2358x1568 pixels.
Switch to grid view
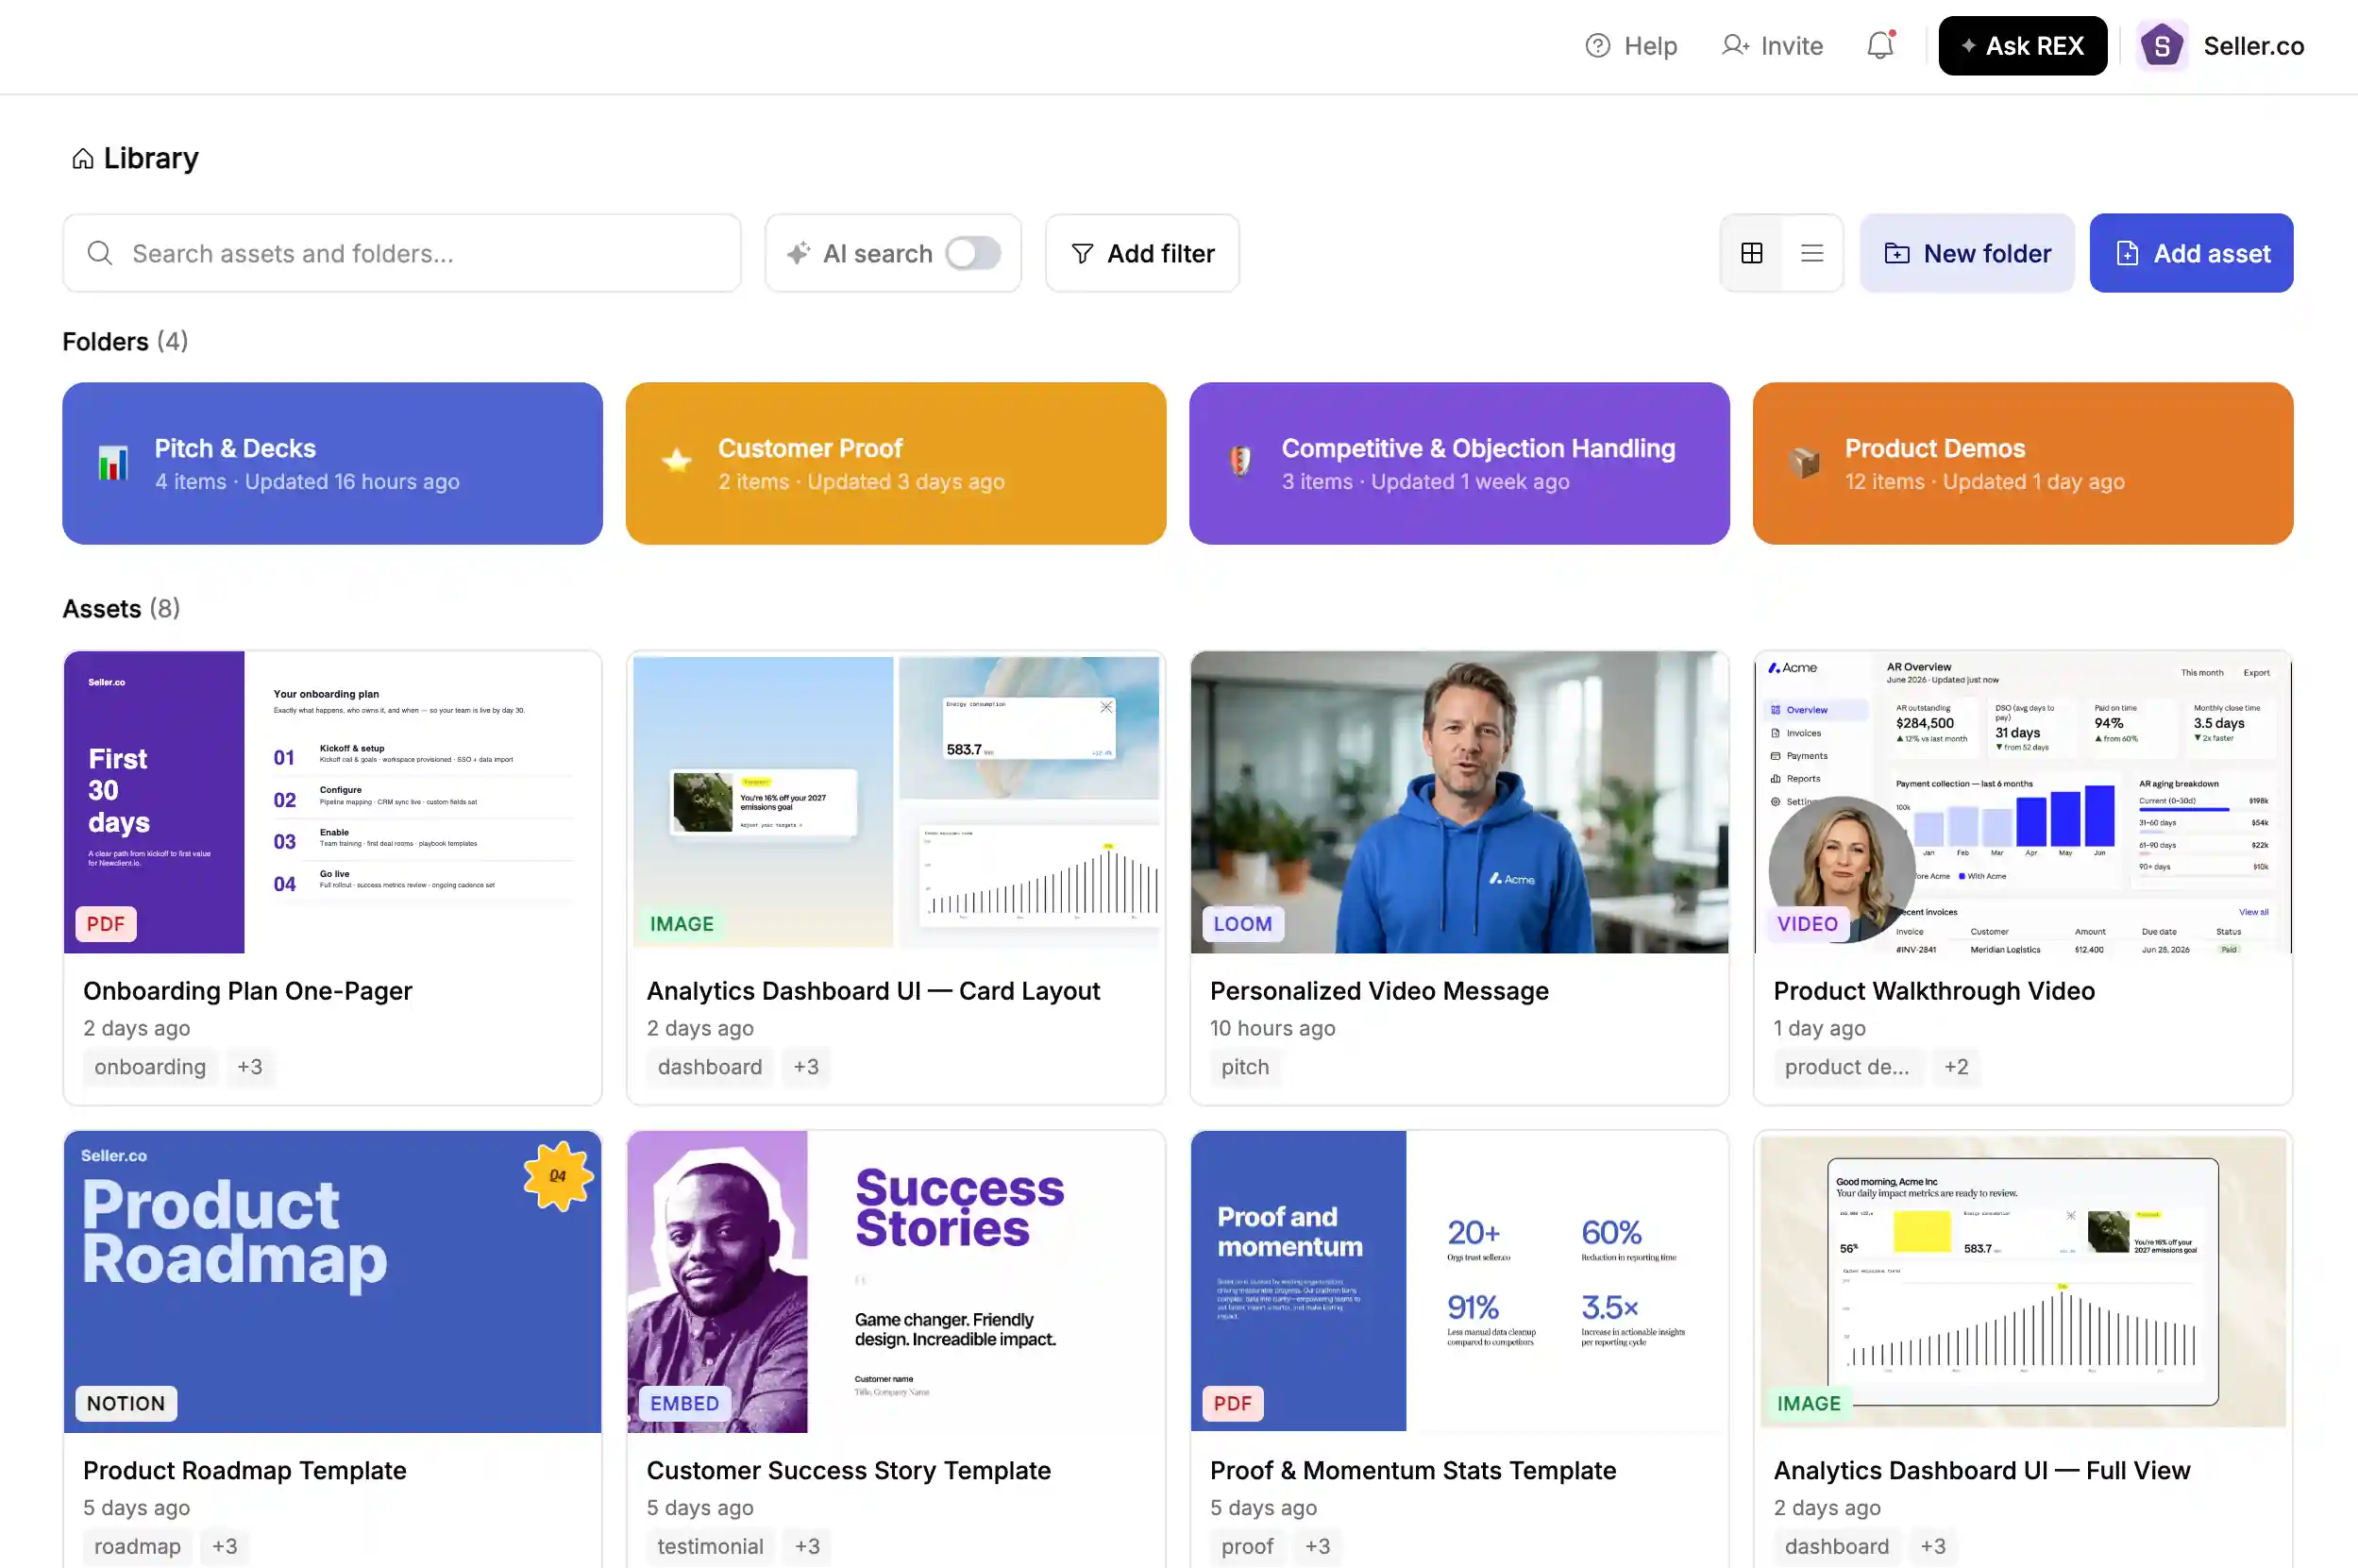tap(1751, 253)
